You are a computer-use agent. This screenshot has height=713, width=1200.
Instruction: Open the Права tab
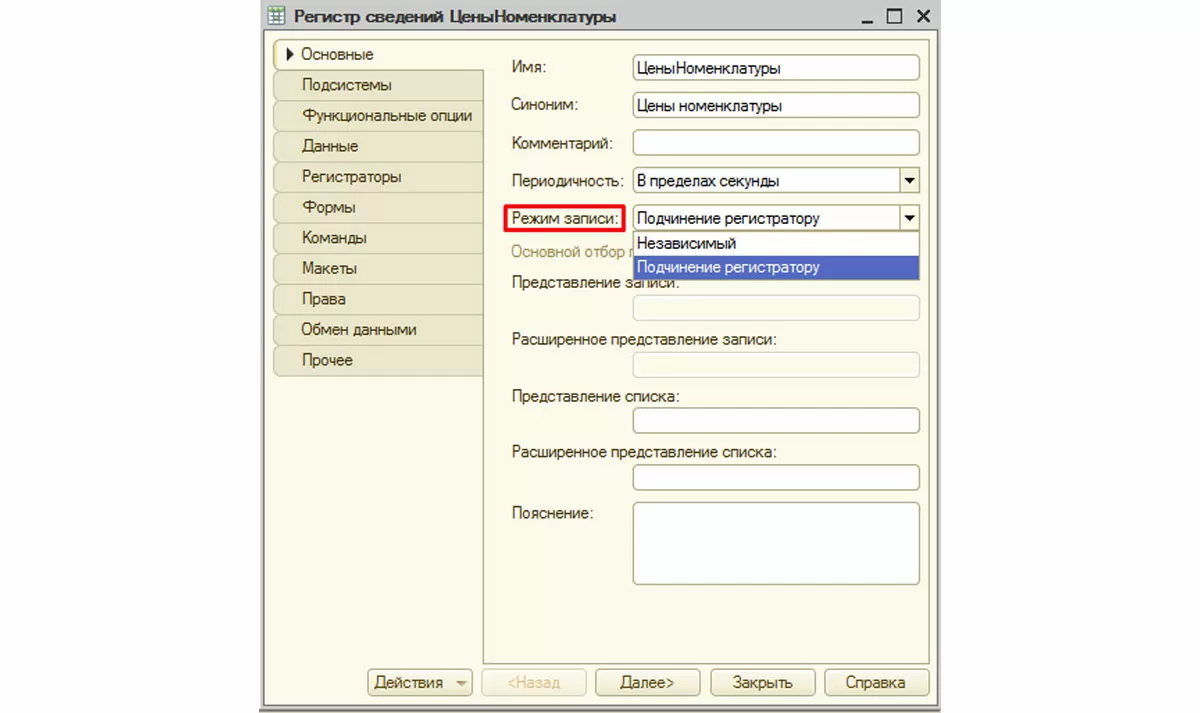coord(324,298)
